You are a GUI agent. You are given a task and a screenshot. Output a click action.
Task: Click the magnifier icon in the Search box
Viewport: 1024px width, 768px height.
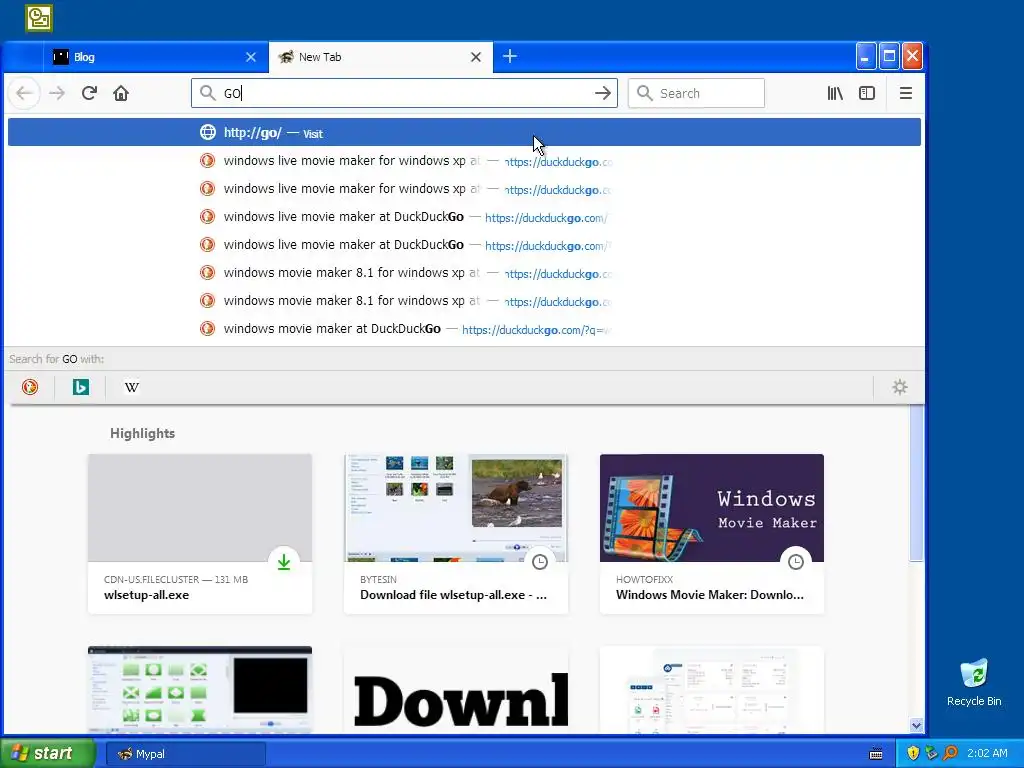(x=645, y=93)
